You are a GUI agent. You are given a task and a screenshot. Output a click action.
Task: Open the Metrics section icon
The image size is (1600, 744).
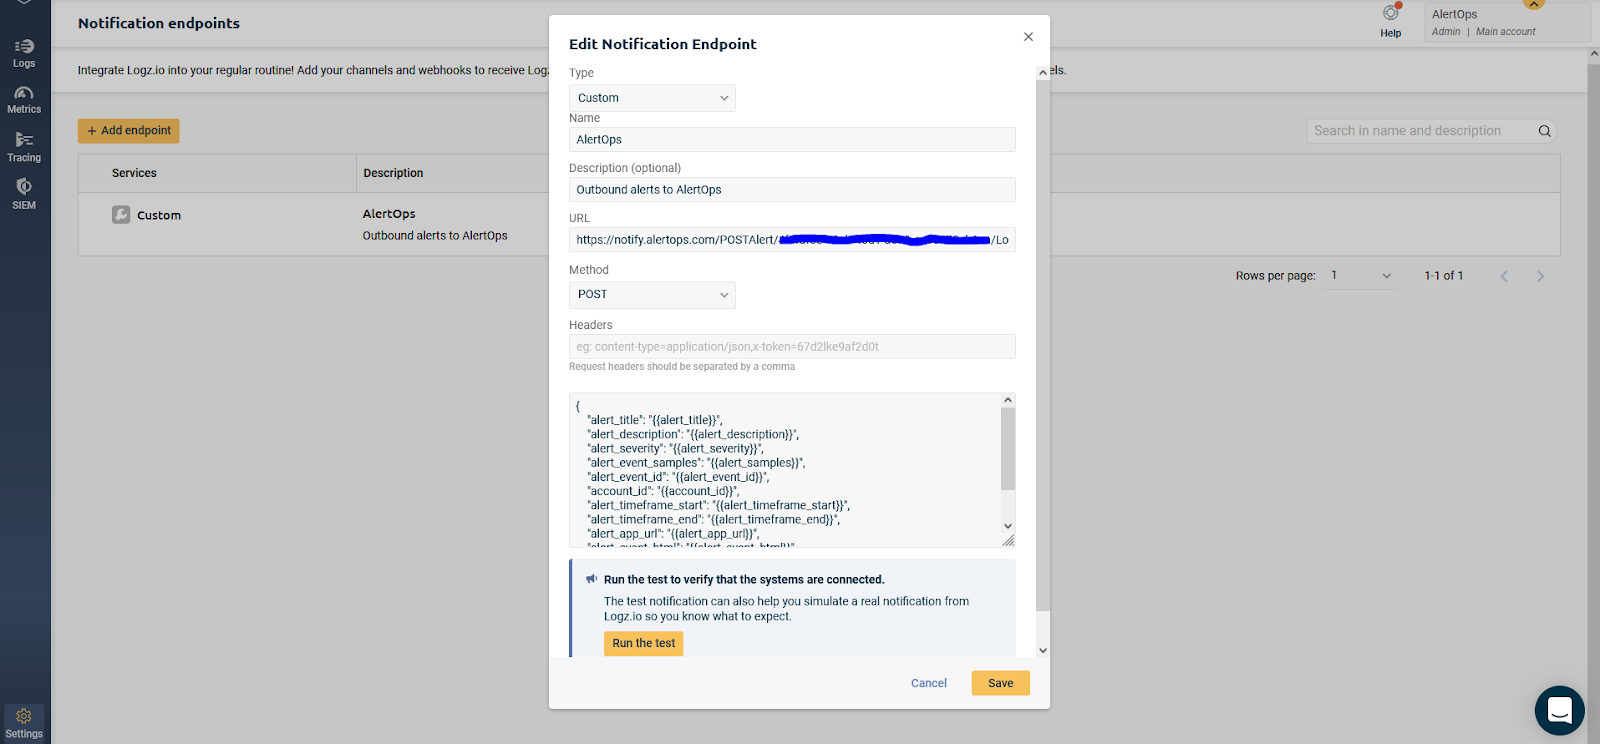click(x=24, y=99)
